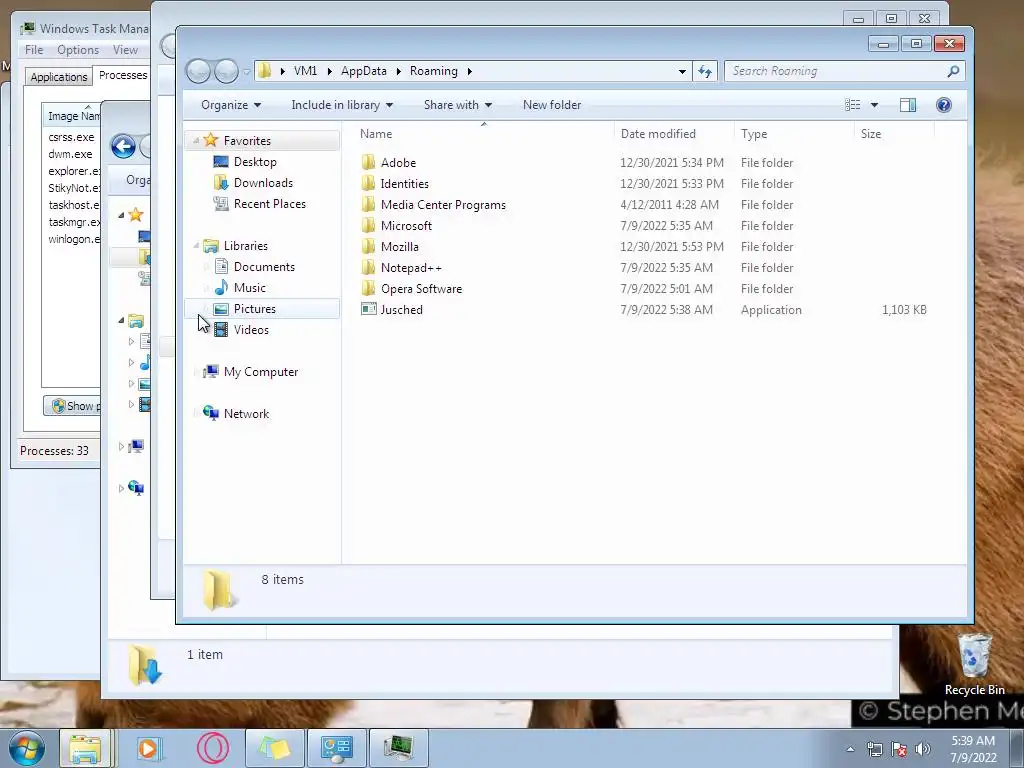Open the Share with dropdown
The image size is (1024, 768).
[458, 105]
